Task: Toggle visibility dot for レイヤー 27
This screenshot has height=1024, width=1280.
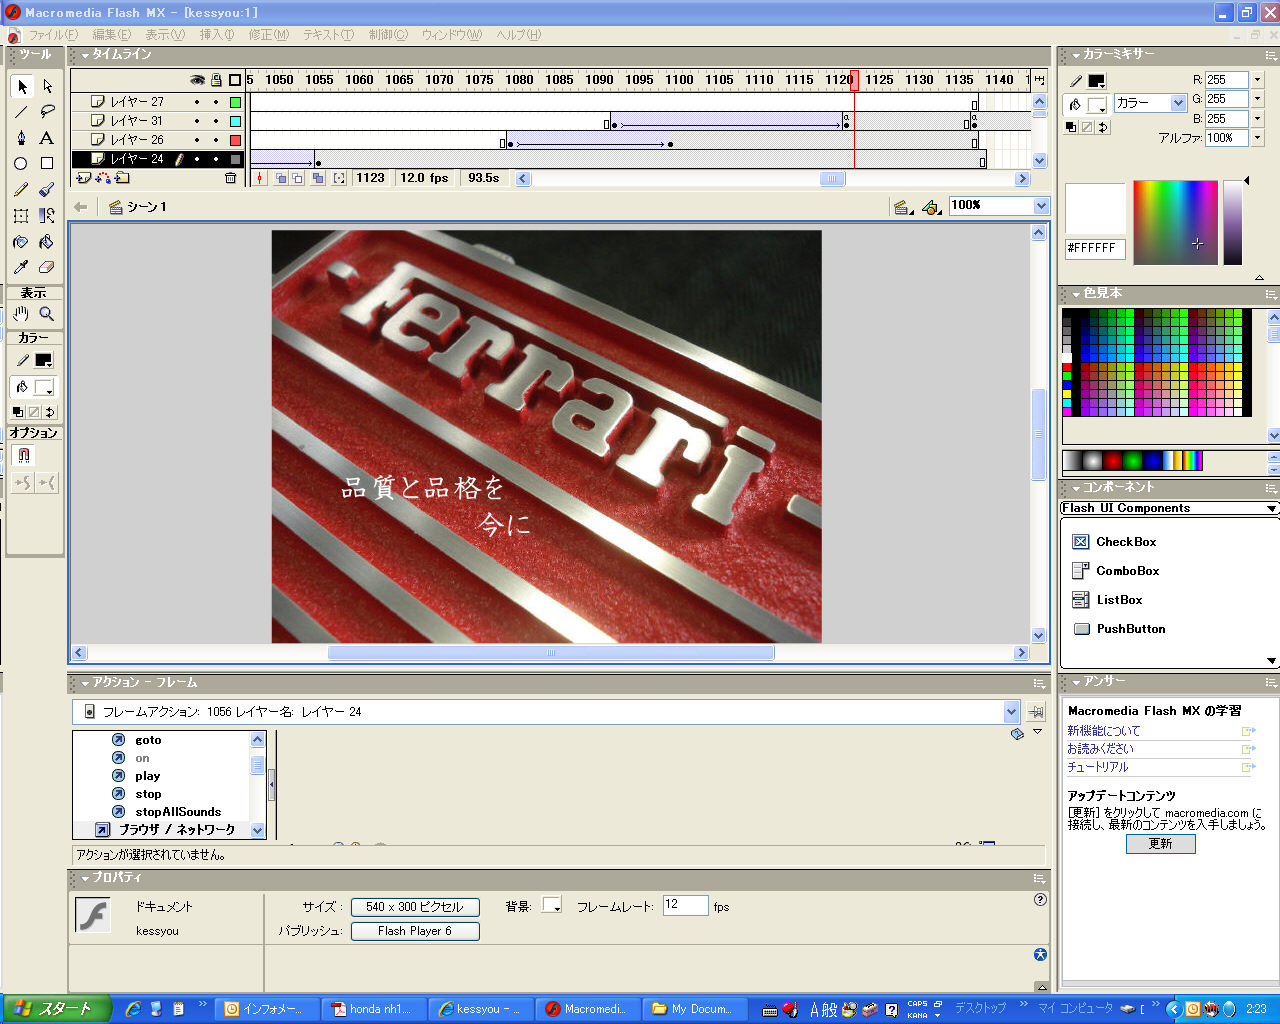Action: tap(197, 102)
